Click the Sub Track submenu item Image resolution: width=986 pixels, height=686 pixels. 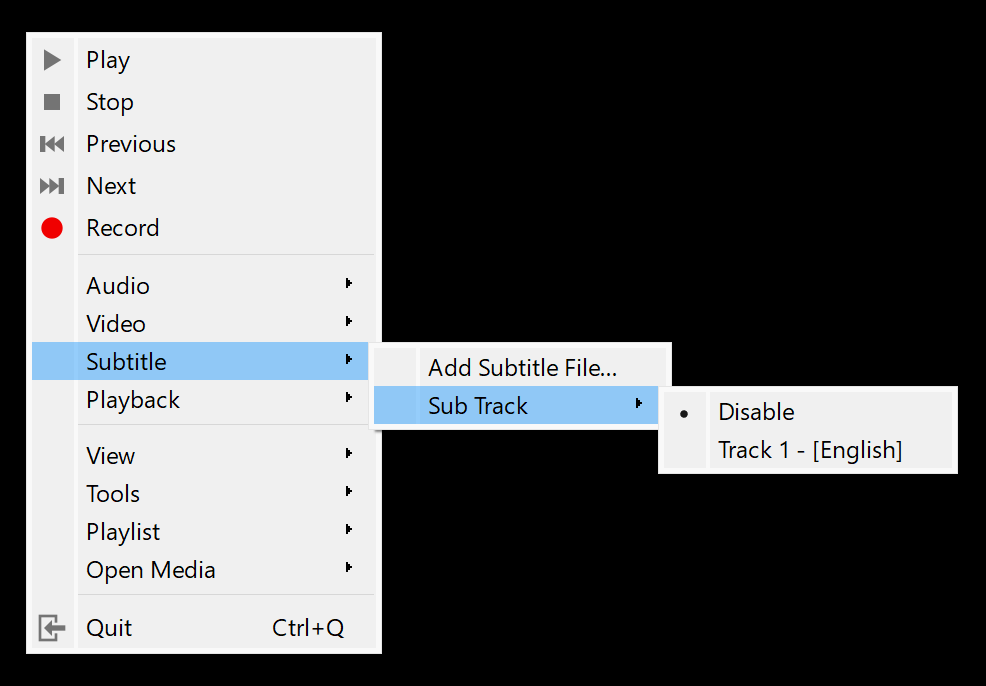[x=478, y=406]
